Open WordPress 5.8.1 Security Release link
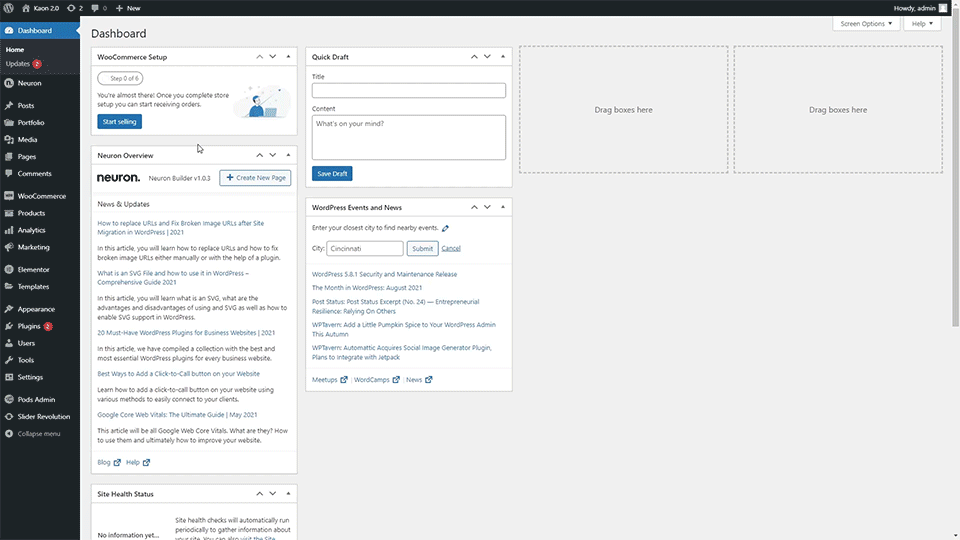The image size is (960, 540). 384,274
